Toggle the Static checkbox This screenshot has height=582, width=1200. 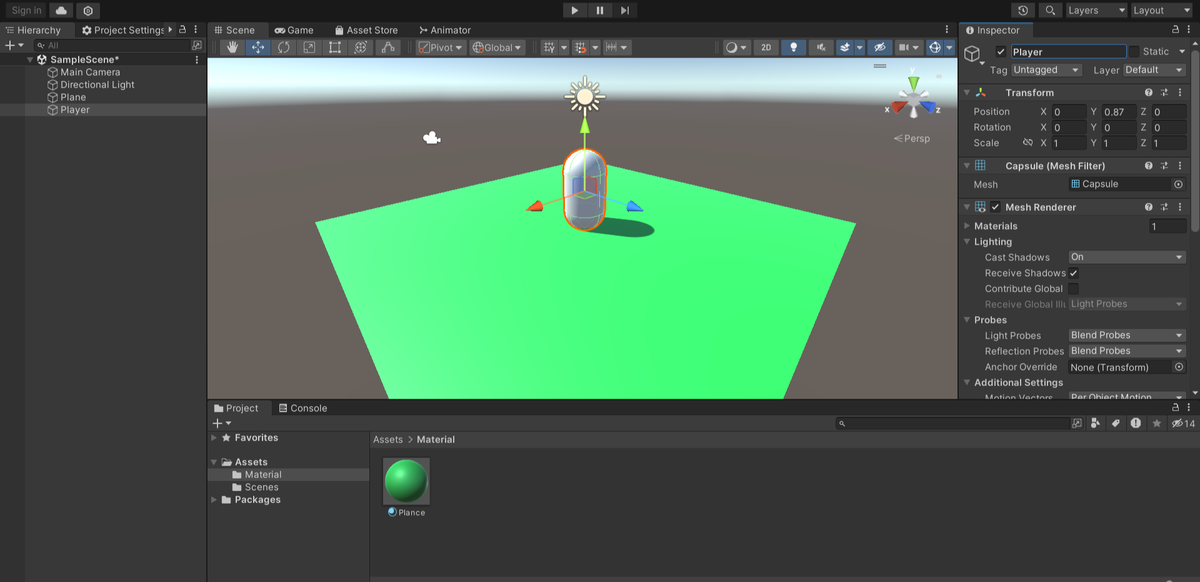pyautogui.click(x=1133, y=52)
